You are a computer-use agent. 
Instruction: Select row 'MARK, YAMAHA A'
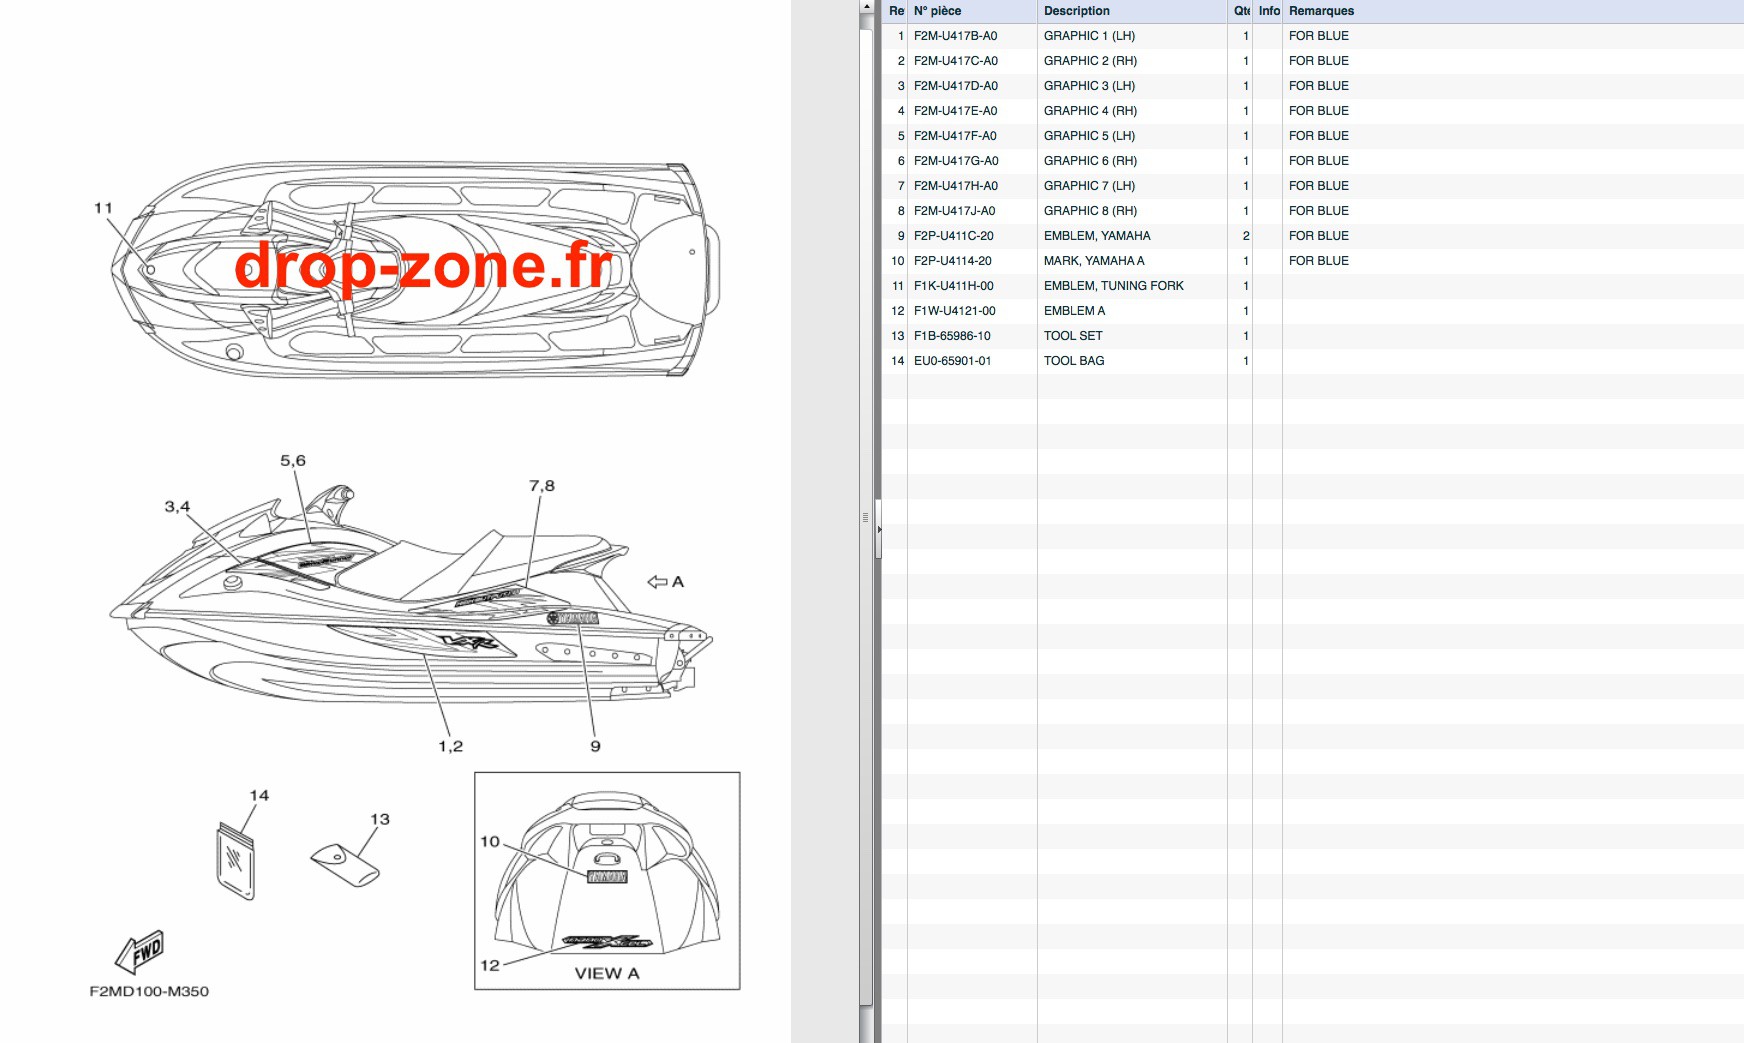pos(1313,261)
